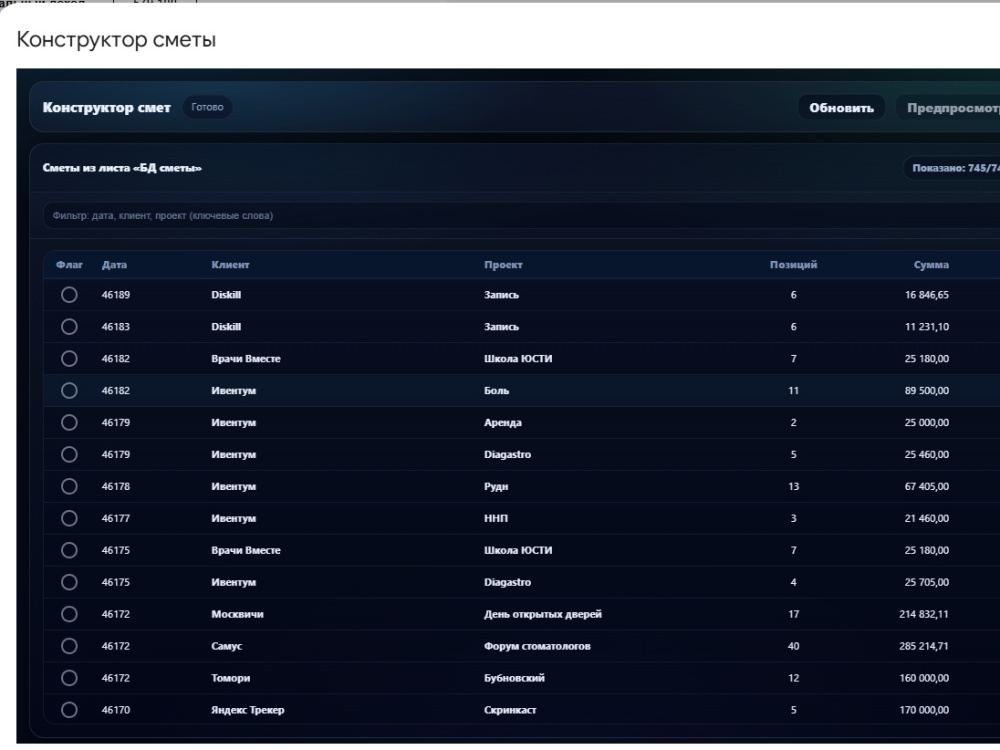Focus the filter field for date, client, project

521,216
